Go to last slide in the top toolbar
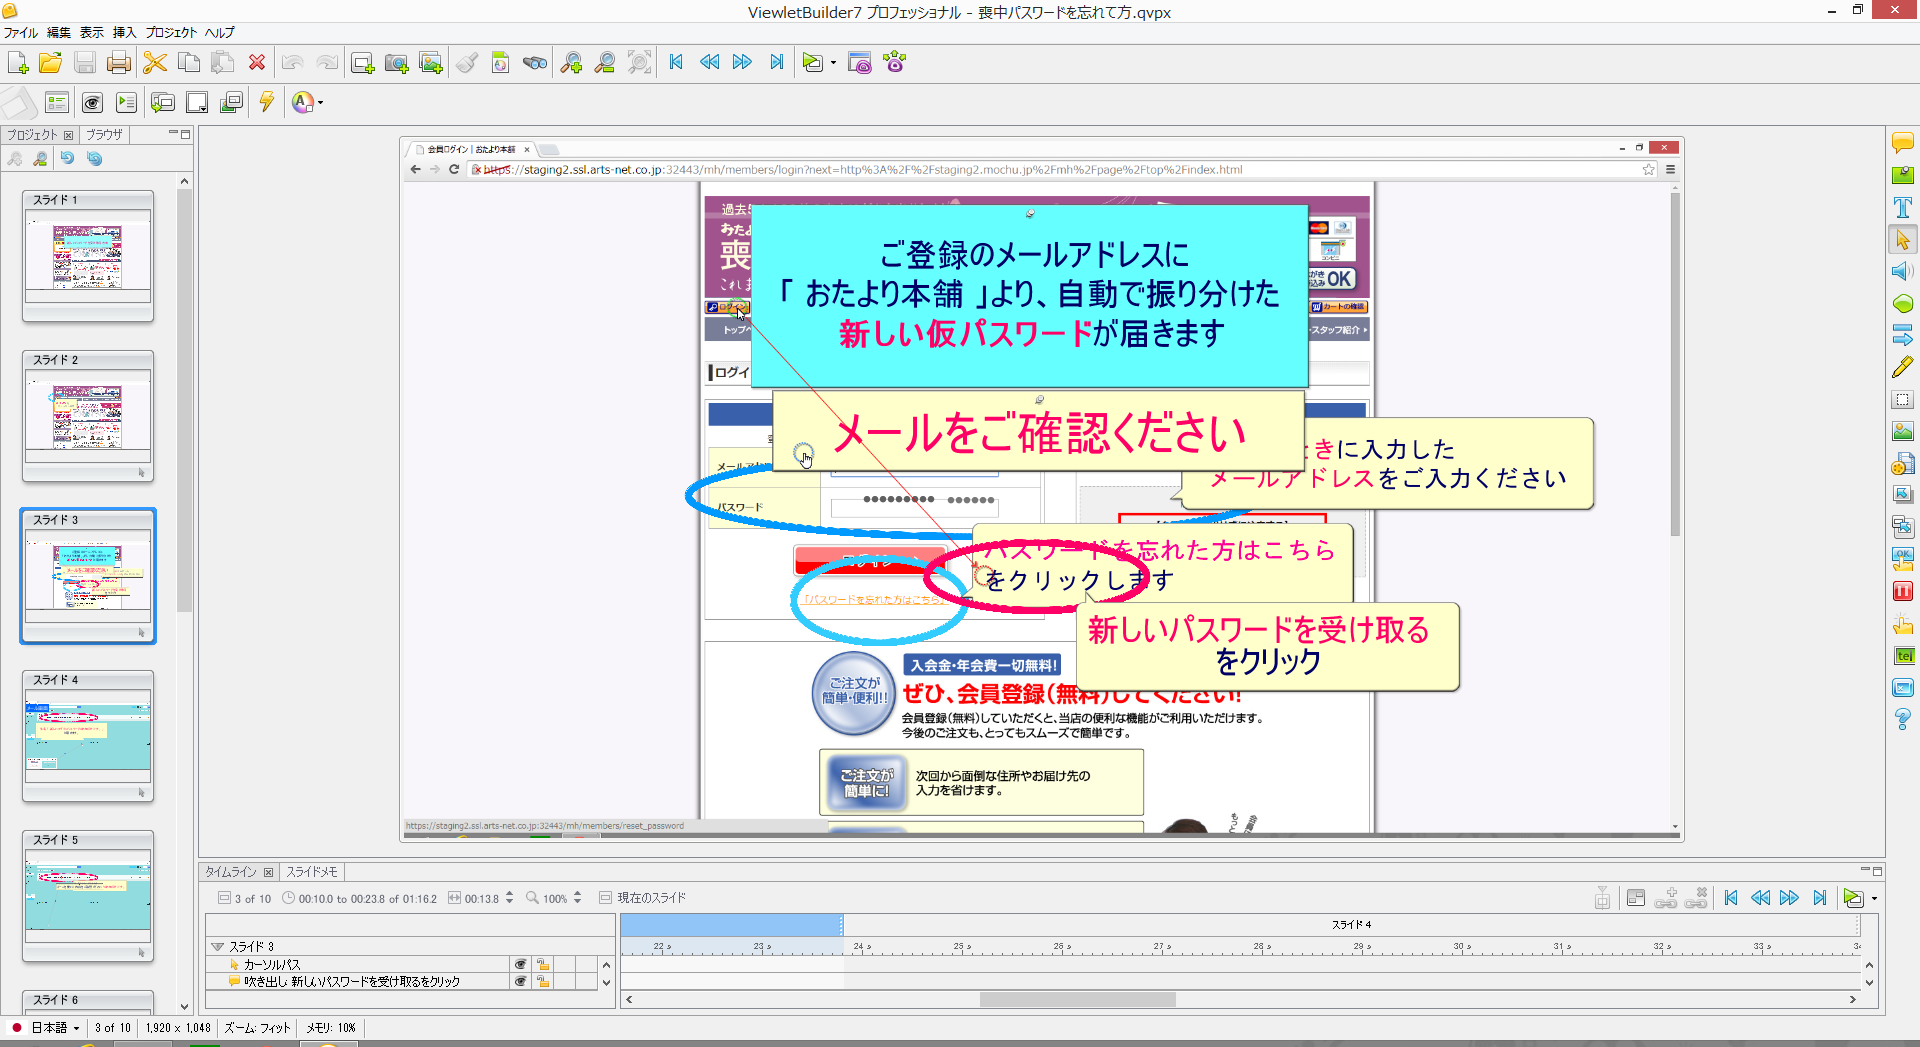Viewport: 1920px width, 1047px height. [x=776, y=62]
